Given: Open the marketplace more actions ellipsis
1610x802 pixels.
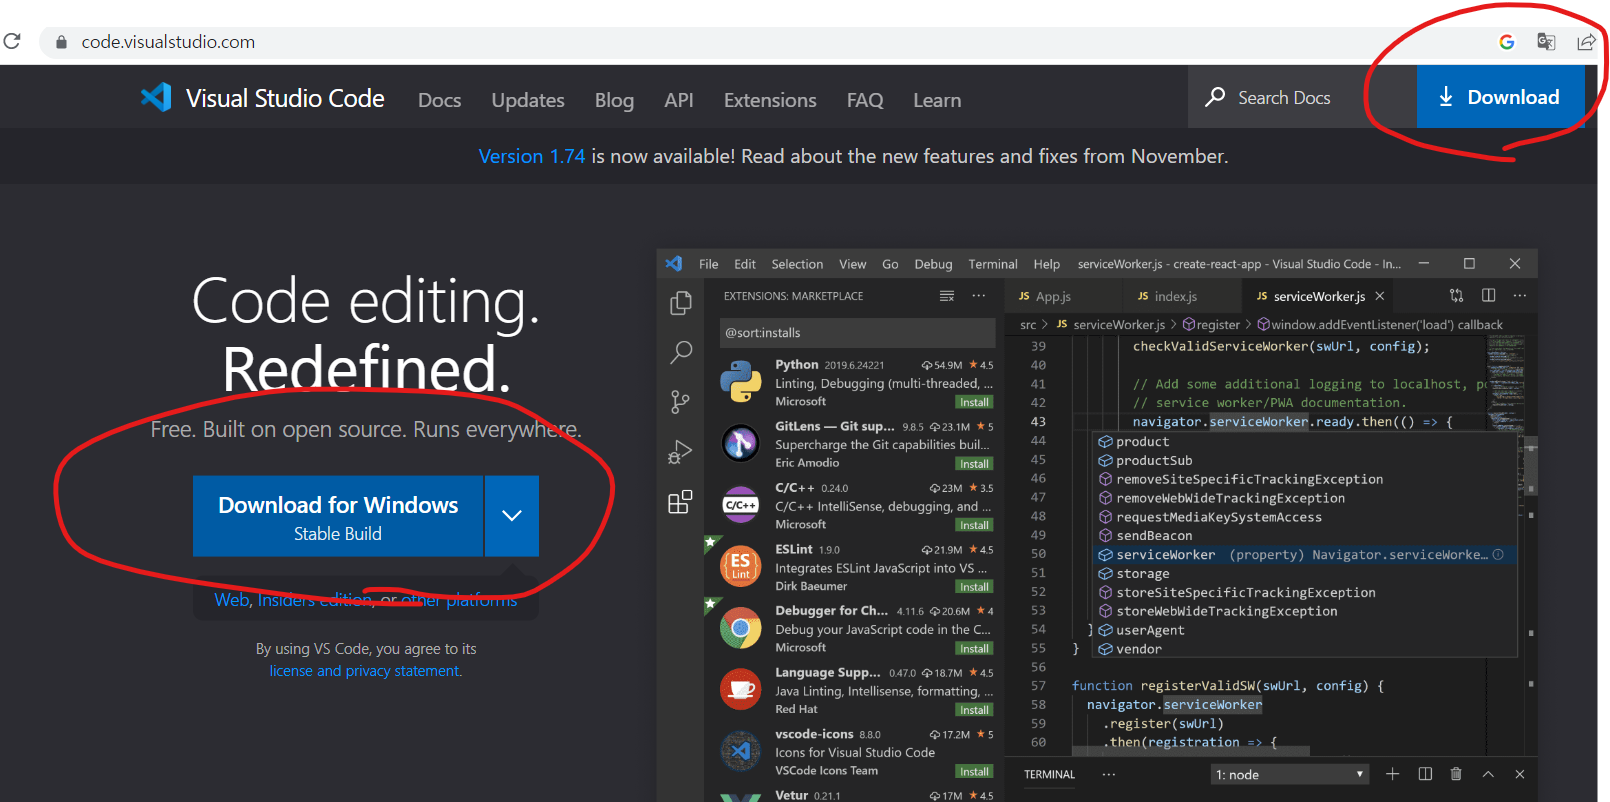Looking at the screenshot, I should tap(979, 296).
